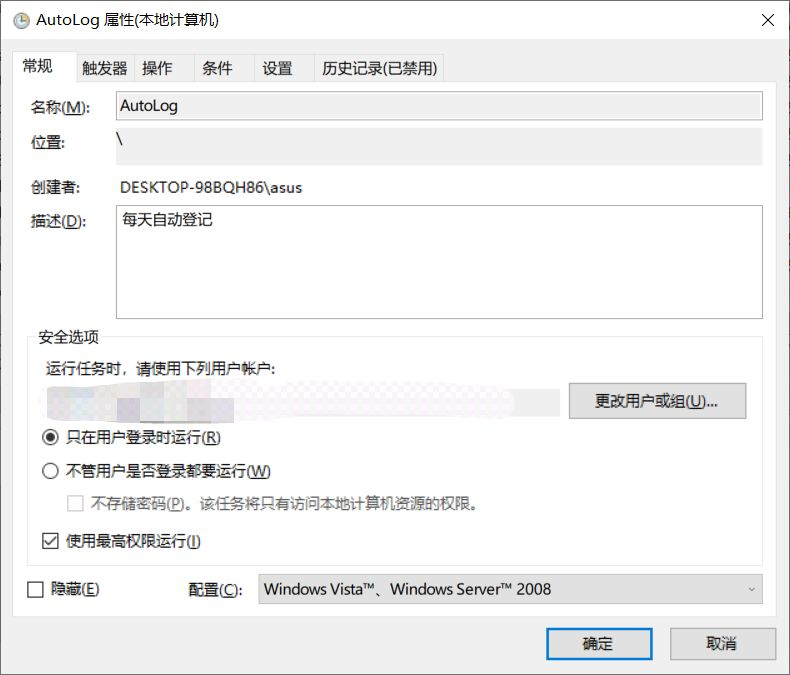Click the 名称 field containing AutoLog
The height and width of the screenshot is (675, 790).
(439, 106)
